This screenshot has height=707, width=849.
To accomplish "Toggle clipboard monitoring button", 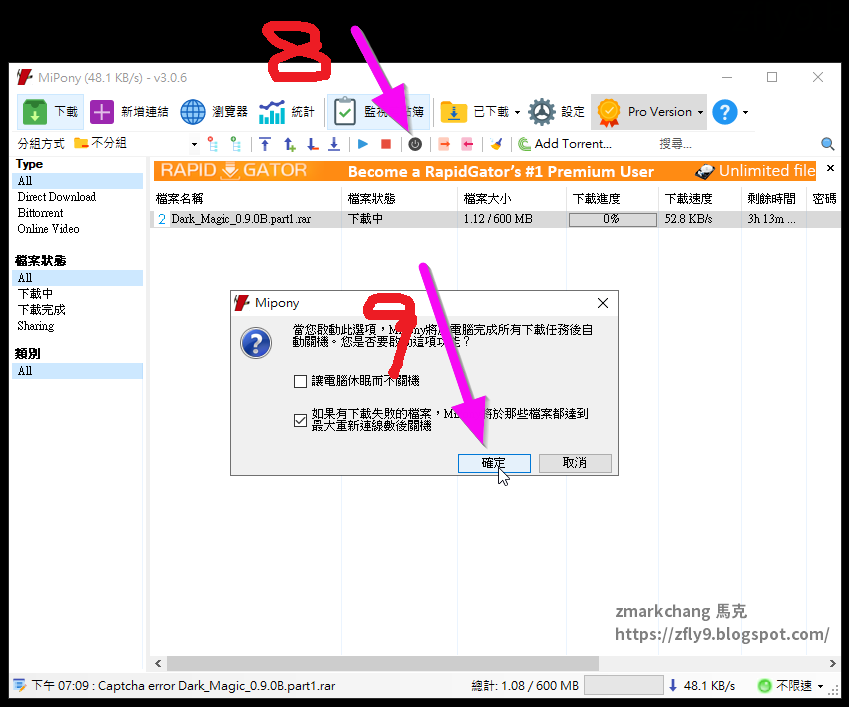I will [x=378, y=112].
